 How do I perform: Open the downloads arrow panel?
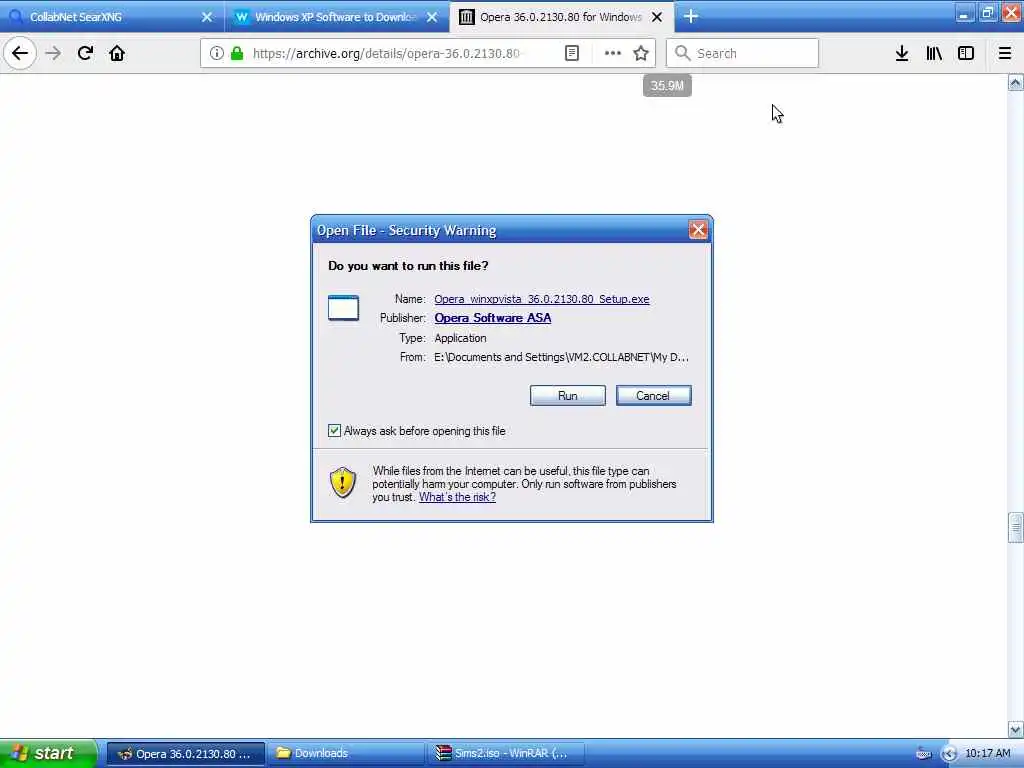pyautogui.click(x=902, y=54)
